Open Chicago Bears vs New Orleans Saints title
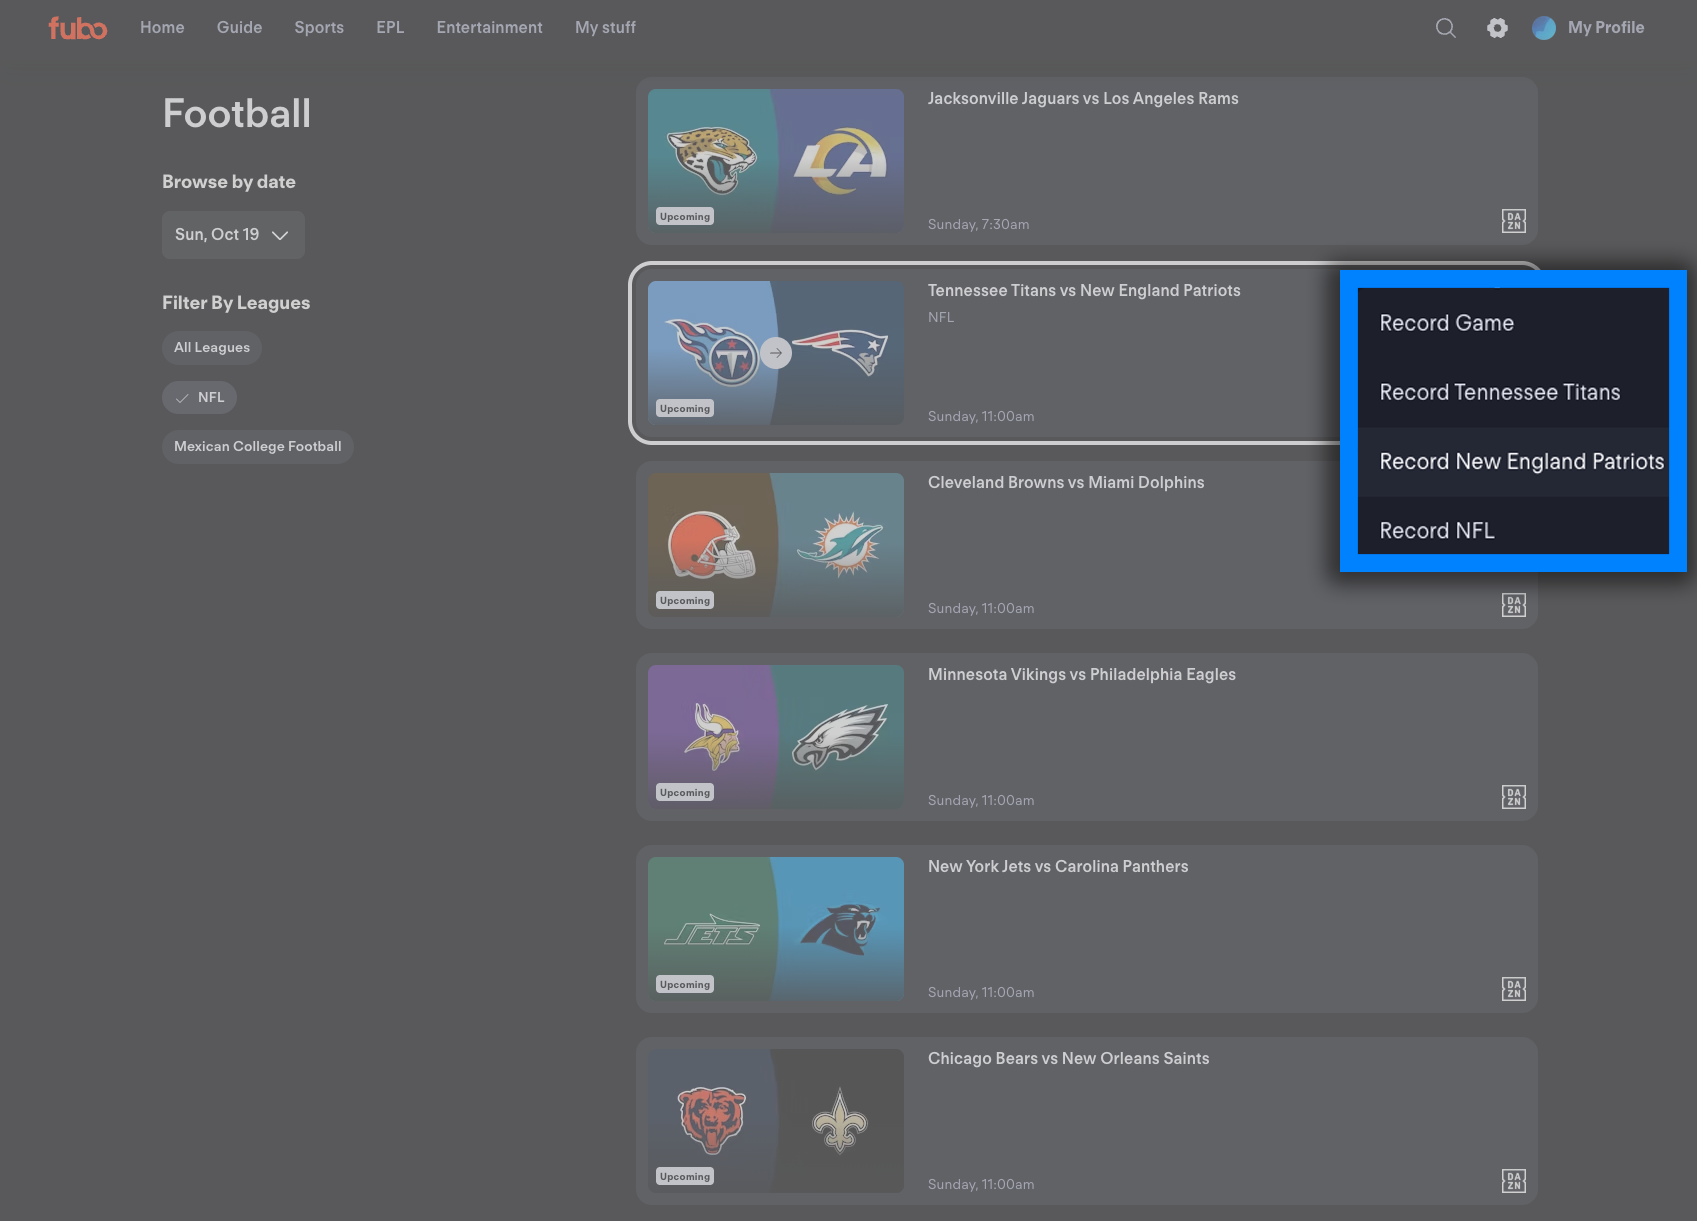Viewport: 1697px width, 1221px height. click(1069, 1058)
